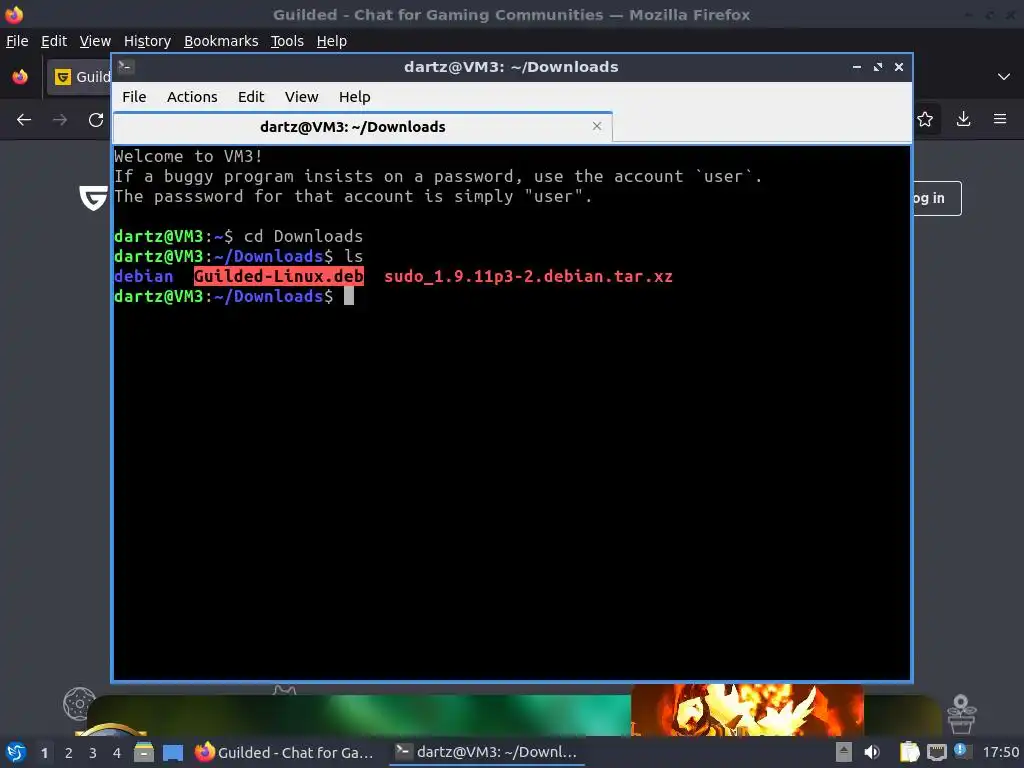Click sudo_1.9.11p3-2.debian.tar.xz filename
The image size is (1024, 768).
pyautogui.click(x=528, y=276)
